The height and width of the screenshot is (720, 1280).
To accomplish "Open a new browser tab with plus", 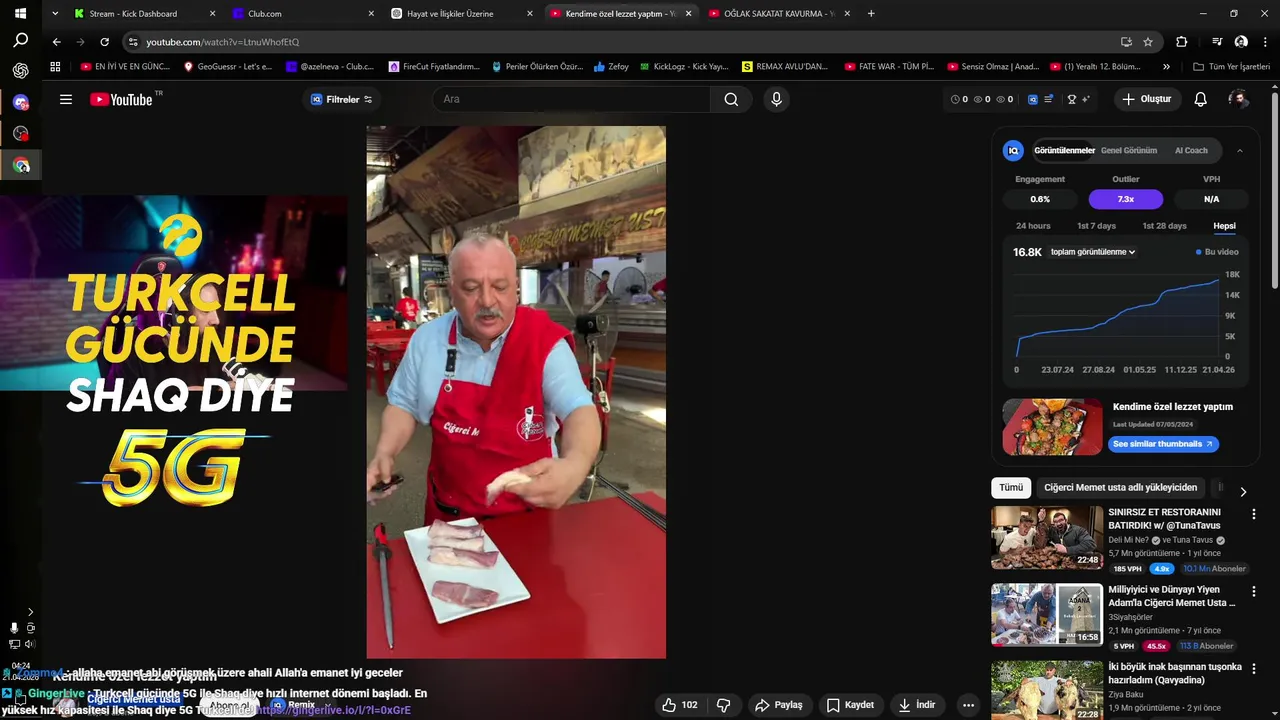I will (871, 14).
